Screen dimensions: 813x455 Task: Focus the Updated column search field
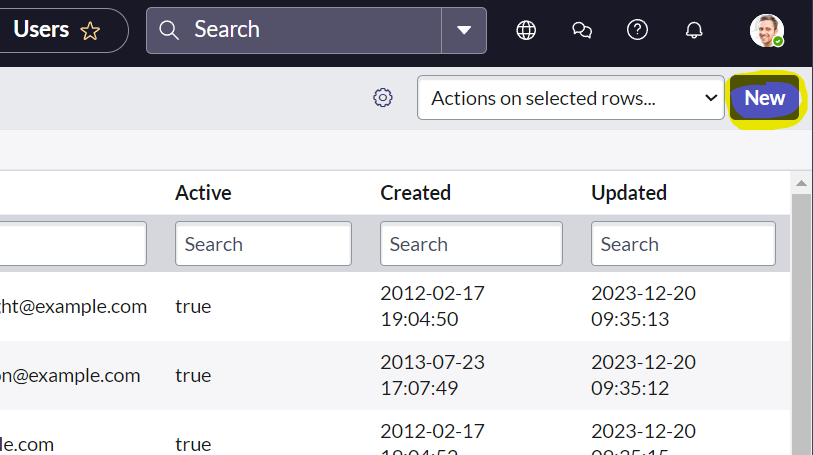[x=683, y=244]
